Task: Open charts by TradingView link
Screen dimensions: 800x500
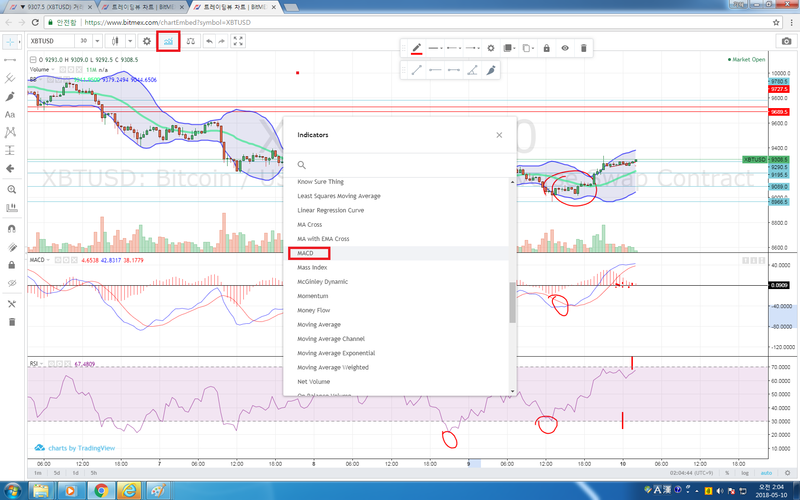Action: coord(74,448)
